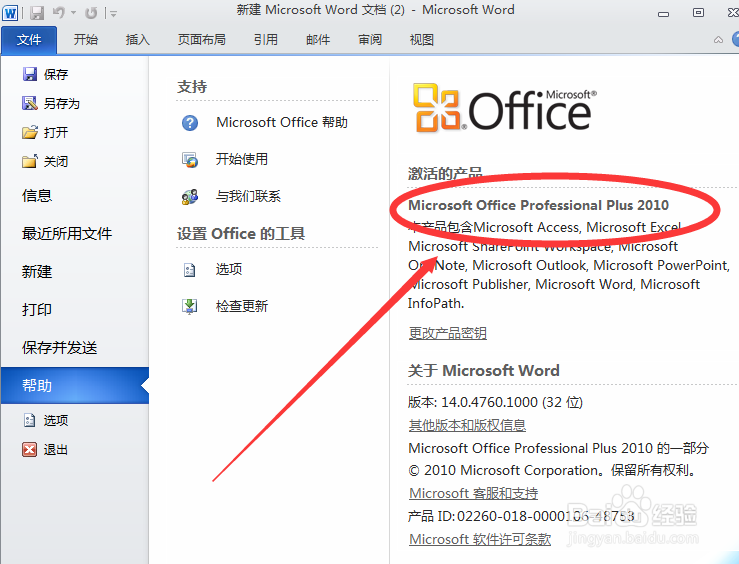Click the Word application icon in title bar
This screenshot has width=739, height=564.
click(12, 13)
